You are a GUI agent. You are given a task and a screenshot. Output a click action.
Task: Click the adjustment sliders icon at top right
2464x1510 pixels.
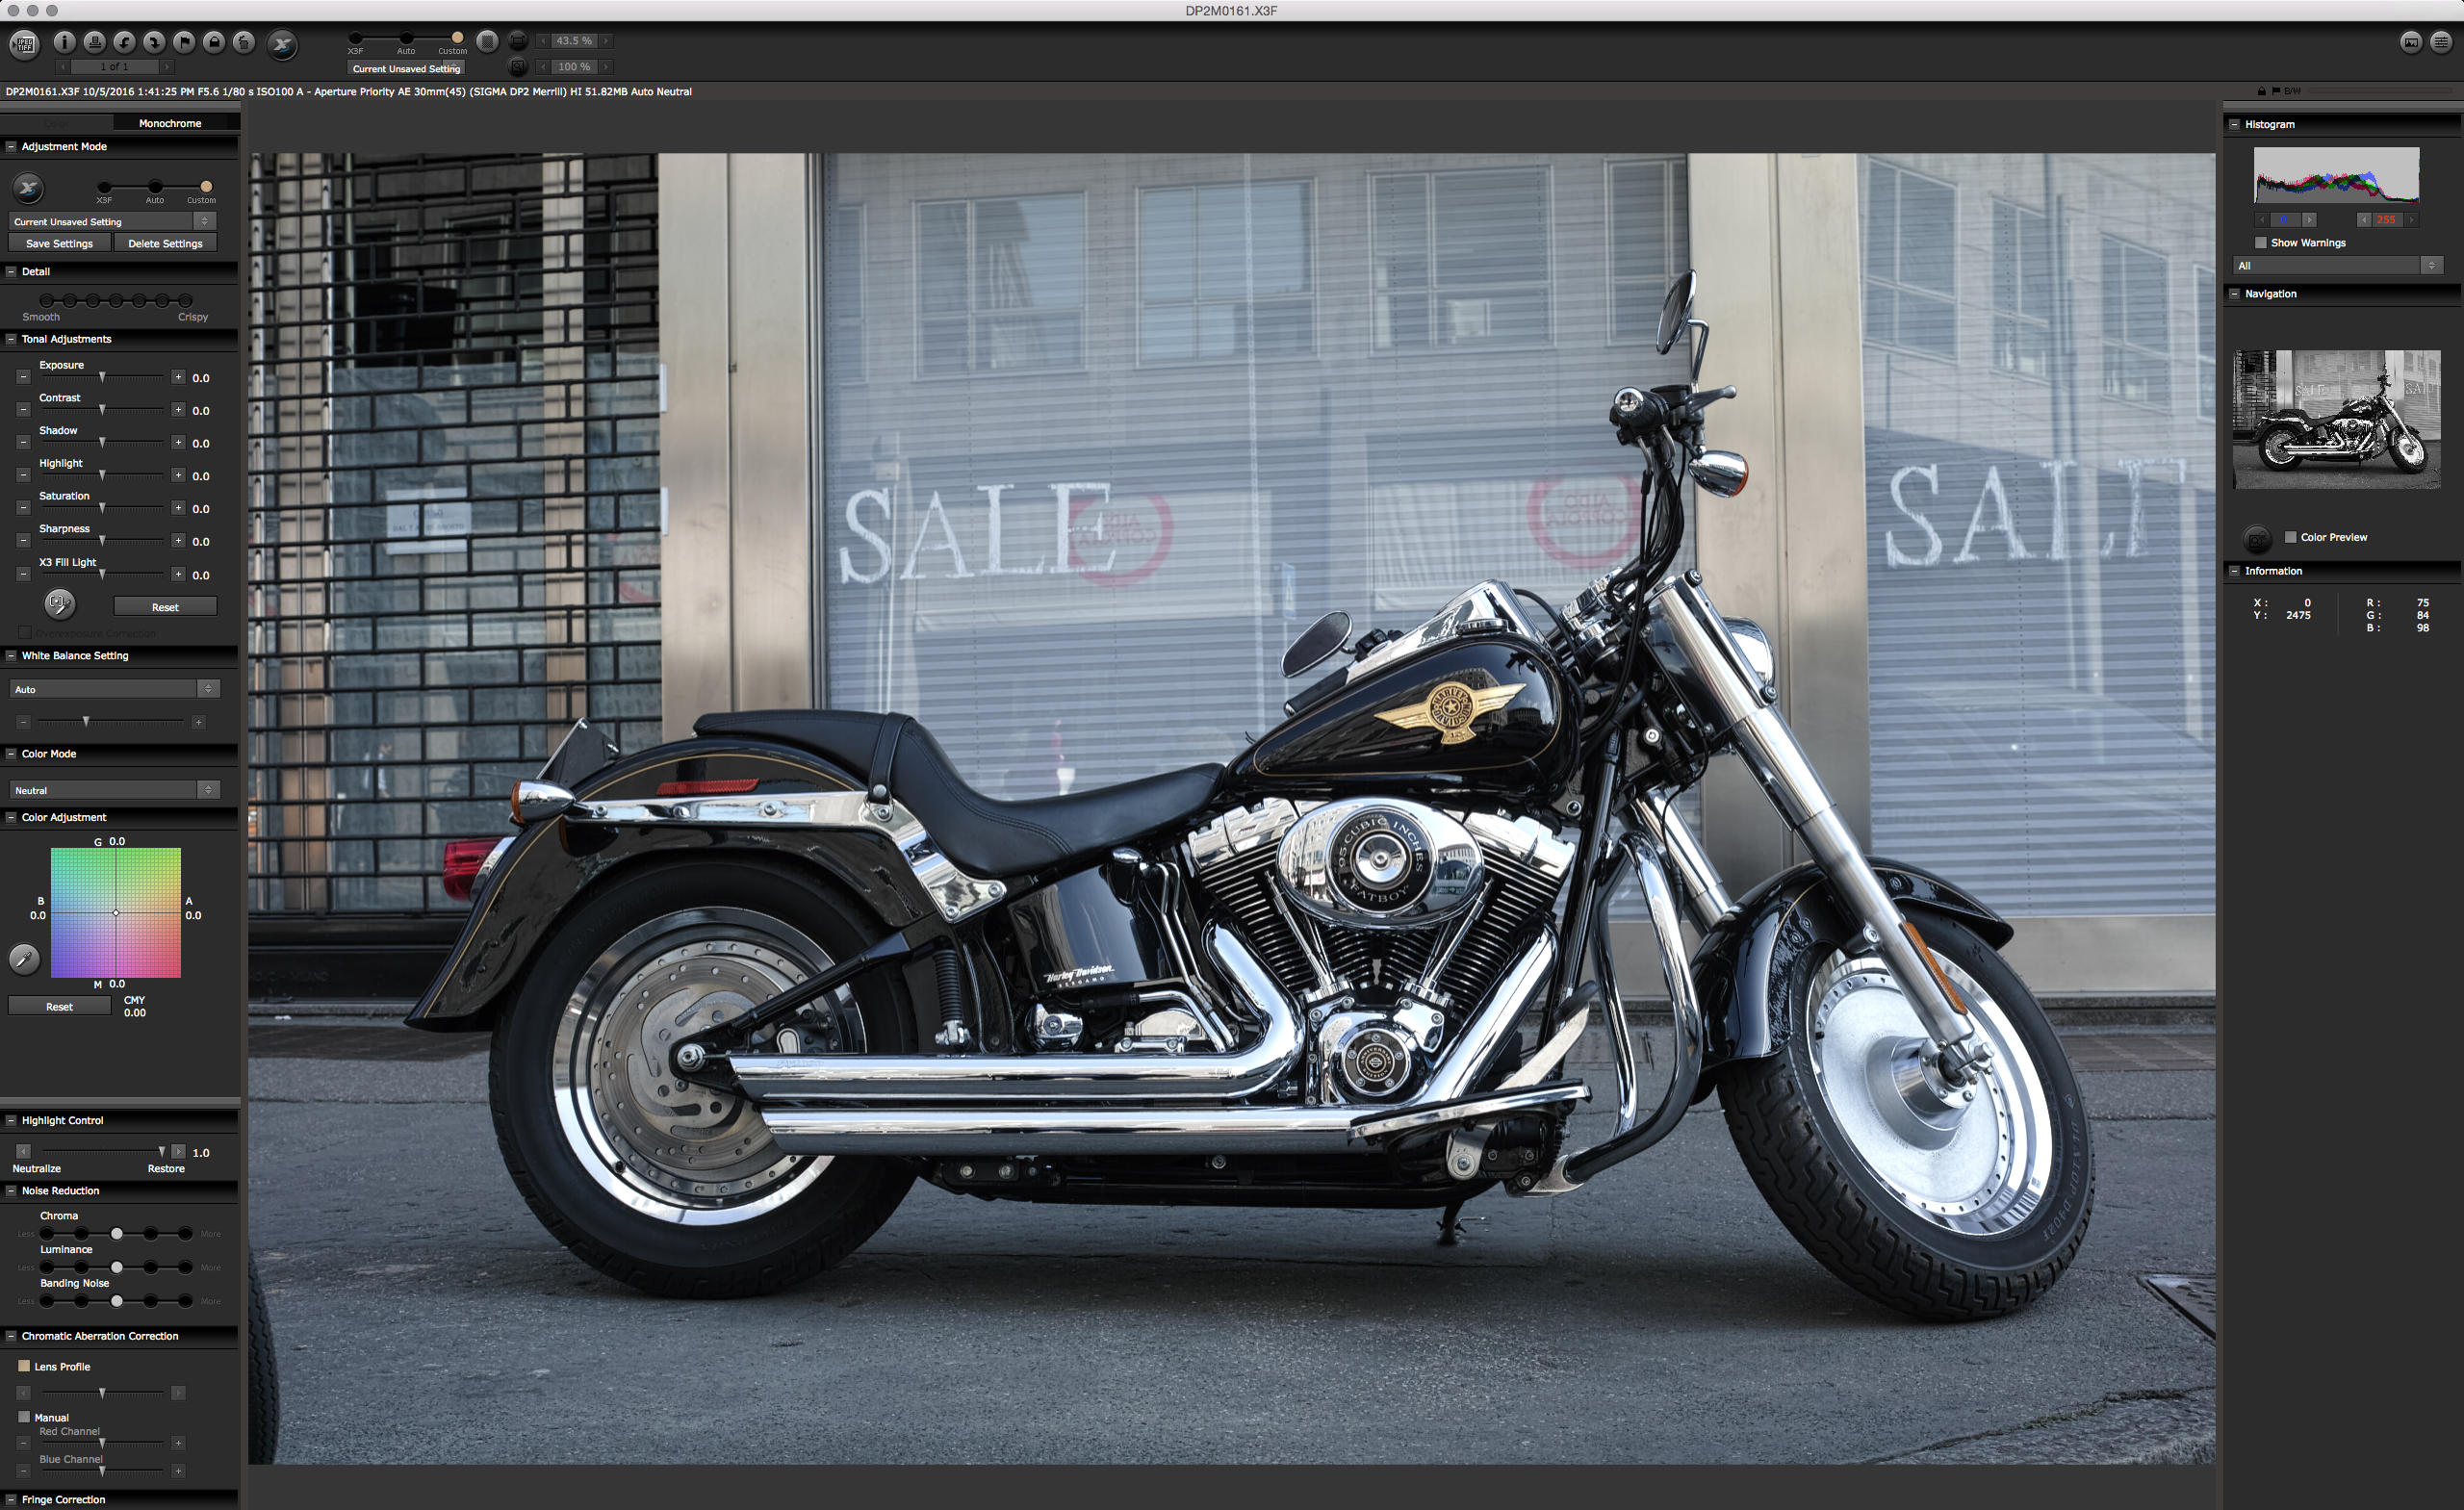2441,42
